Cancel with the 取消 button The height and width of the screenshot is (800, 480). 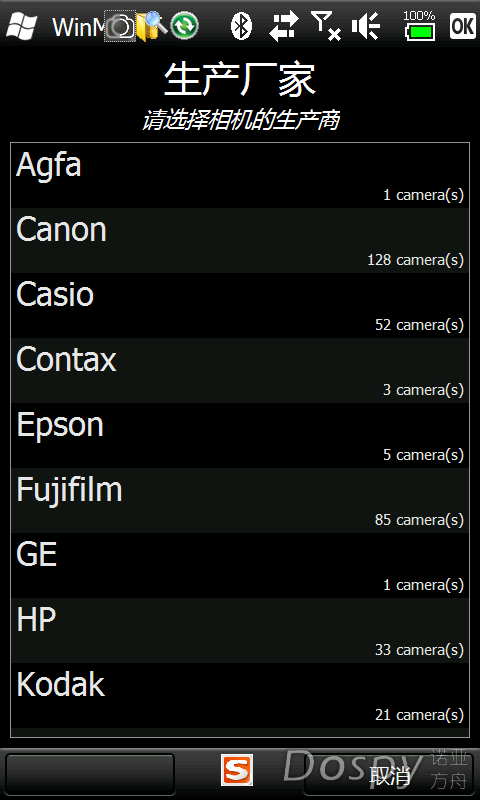[x=390, y=776]
